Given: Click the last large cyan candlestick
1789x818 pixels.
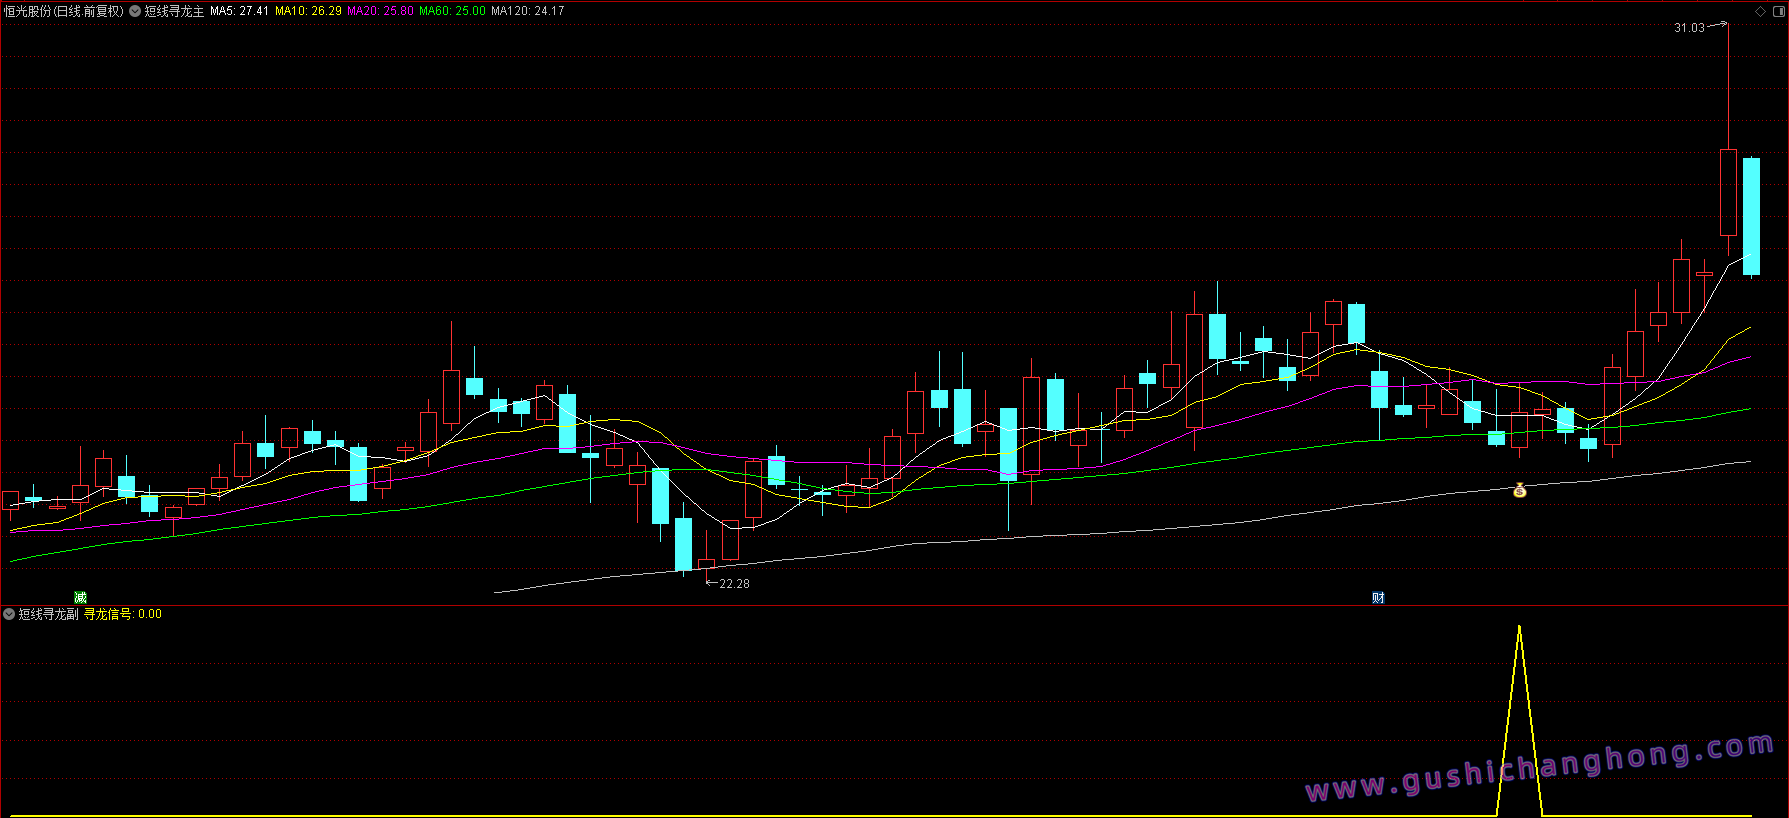Looking at the screenshot, I should [x=1751, y=216].
